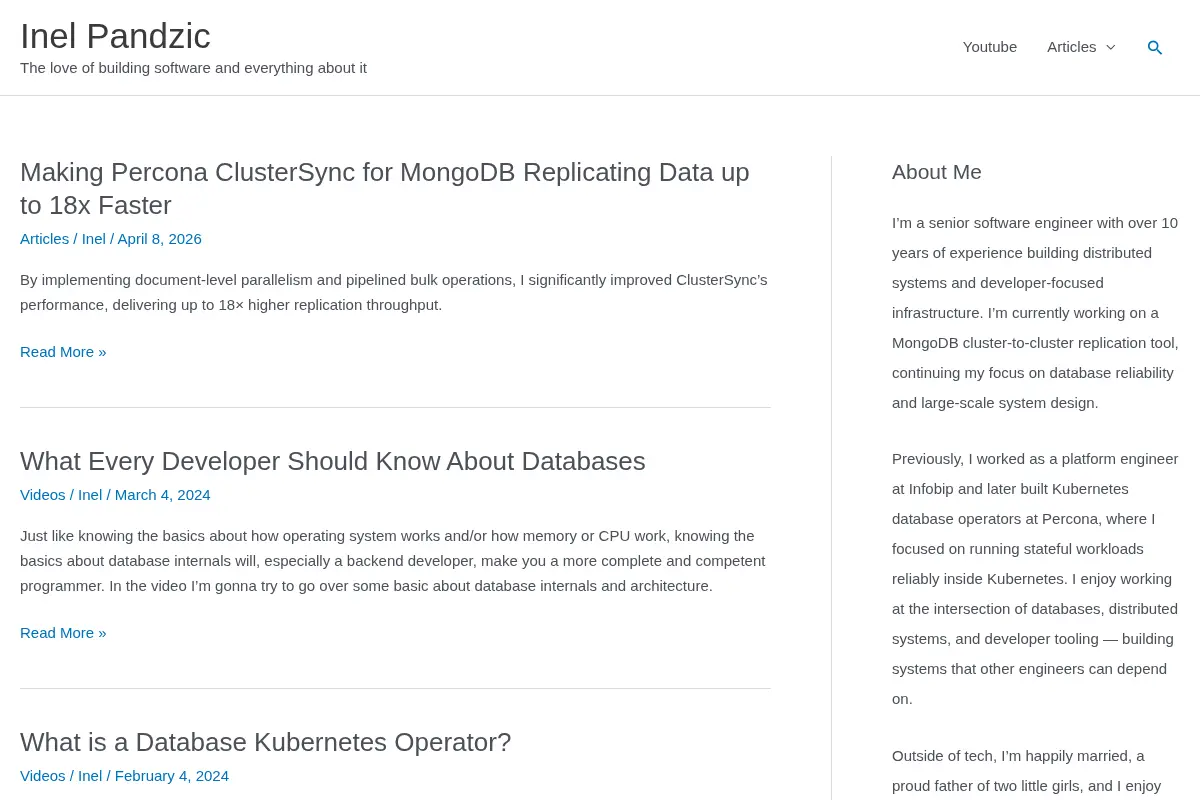The height and width of the screenshot is (800, 1200).
Task: Open Videos category on the Databases post
Action: (43, 494)
